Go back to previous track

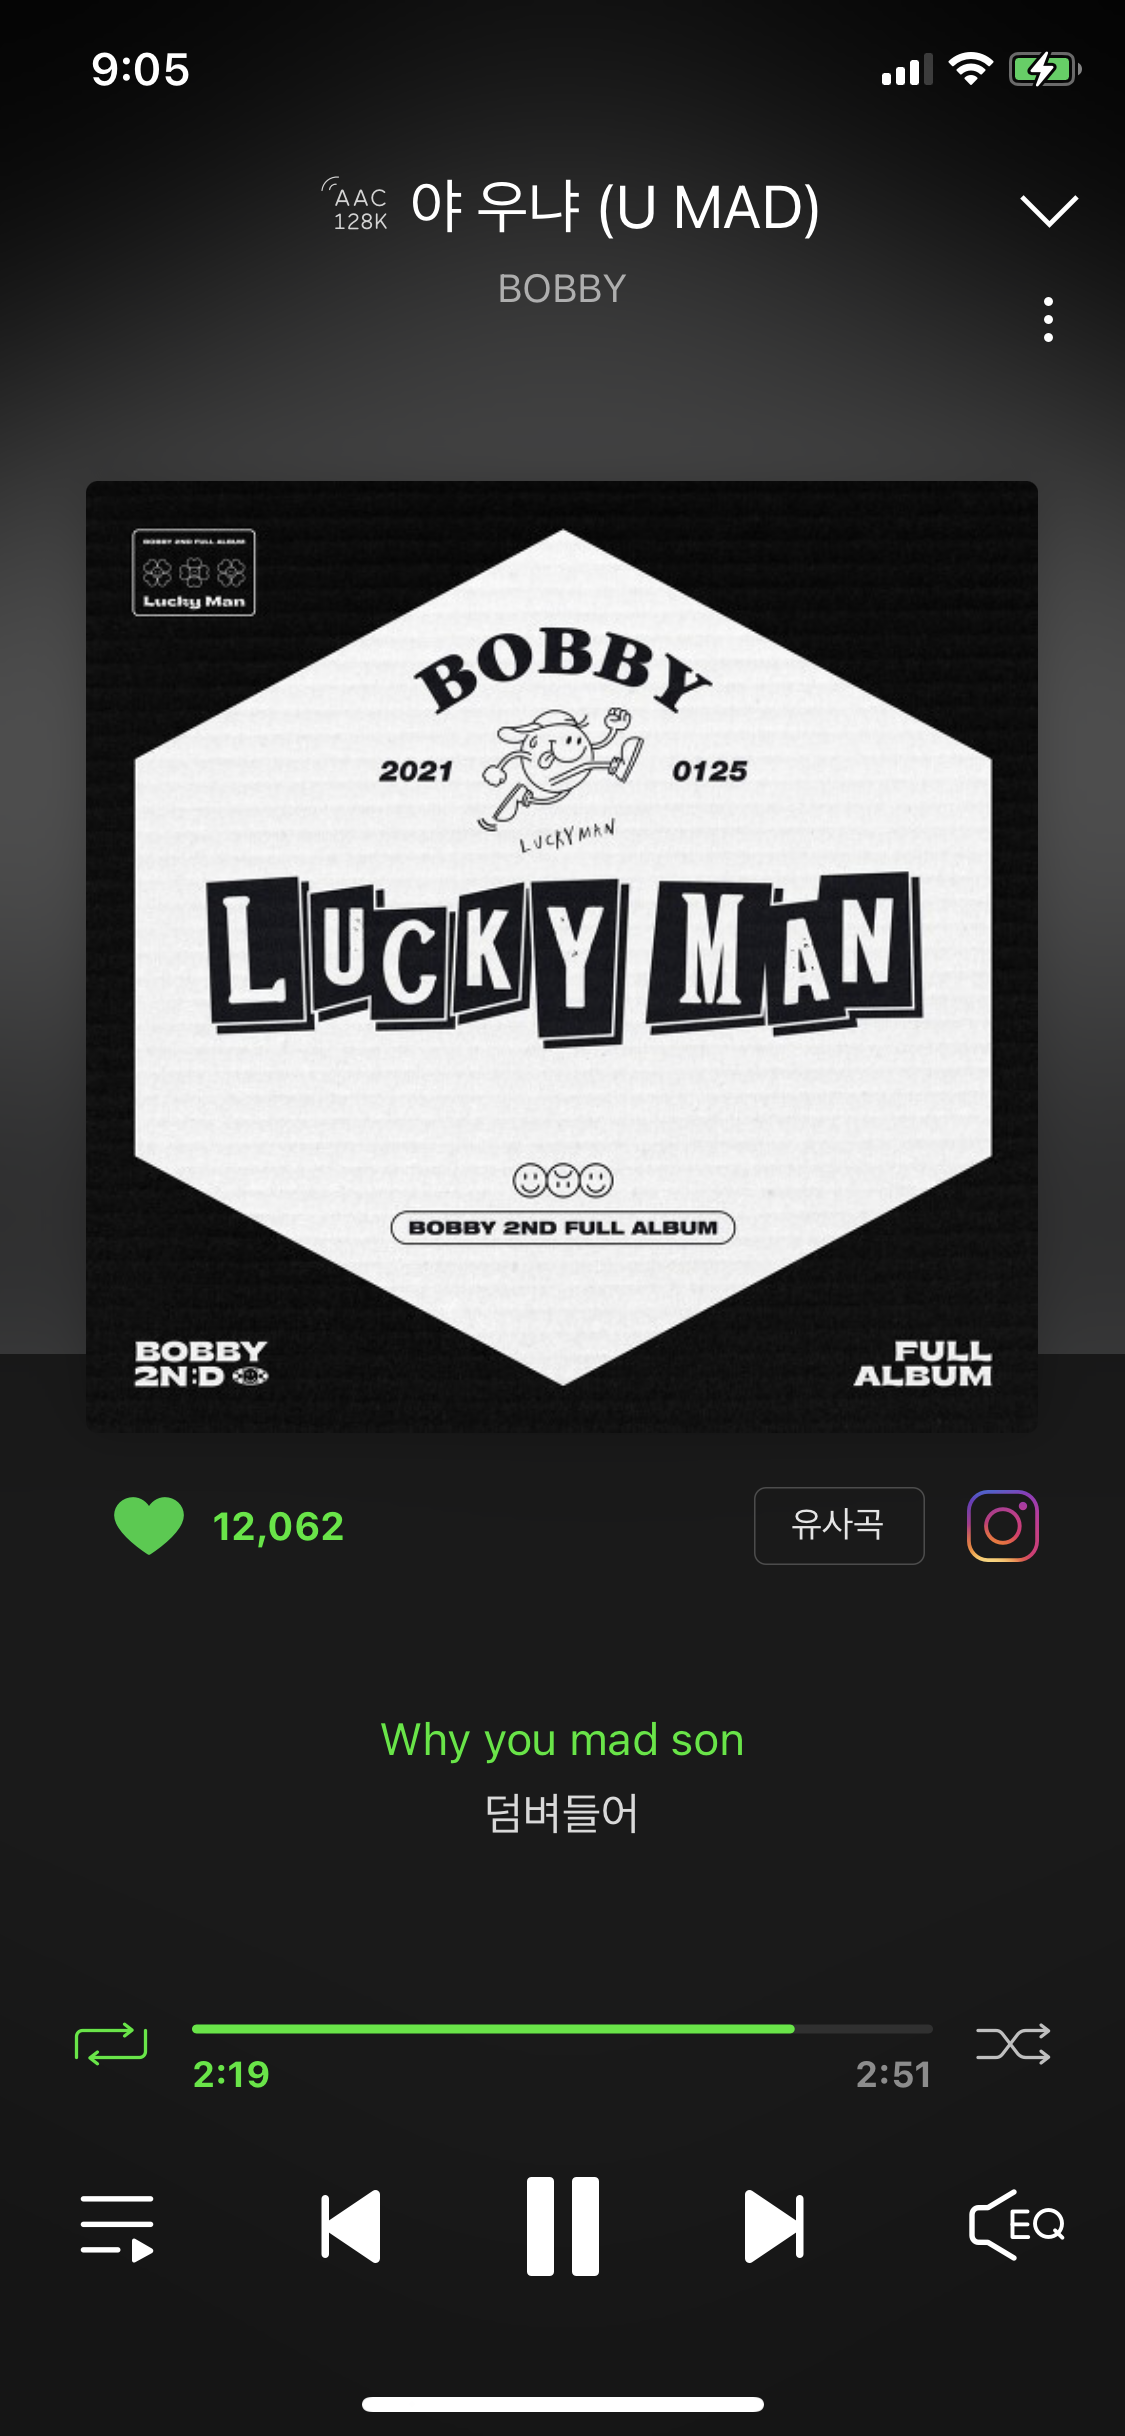coord(351,2226)
